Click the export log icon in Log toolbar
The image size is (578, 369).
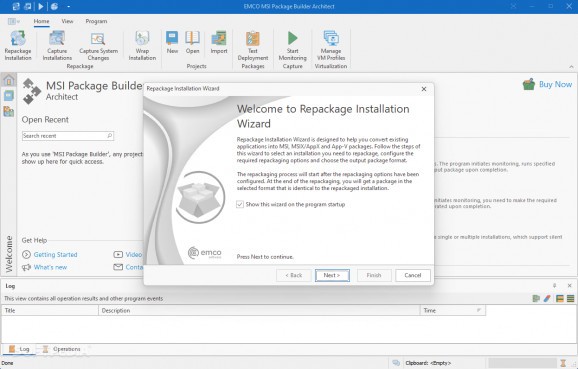click(536, 299)
